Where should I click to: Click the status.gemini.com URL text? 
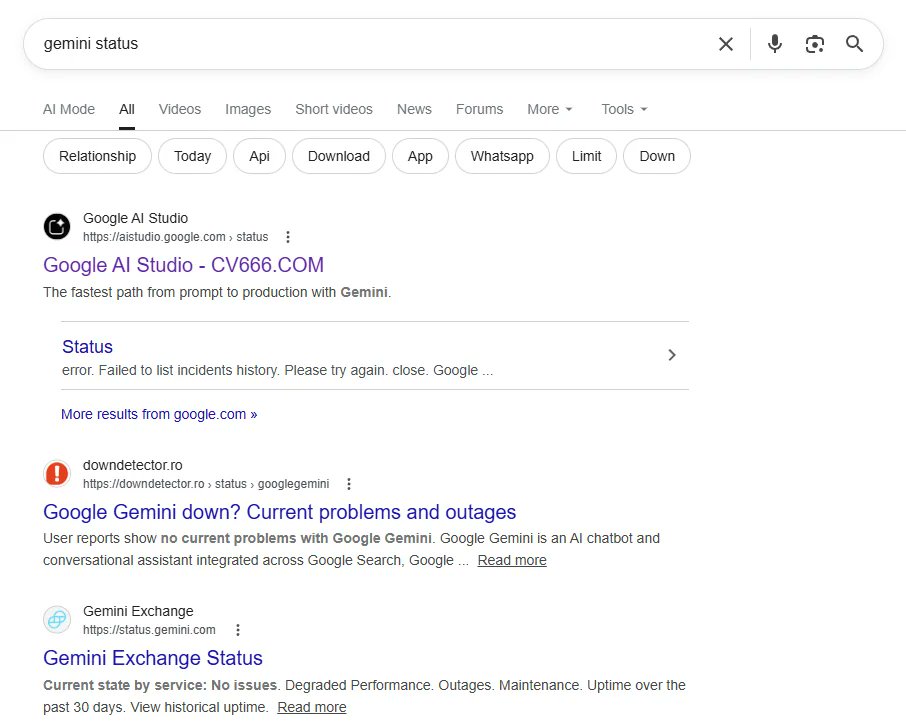149,630
